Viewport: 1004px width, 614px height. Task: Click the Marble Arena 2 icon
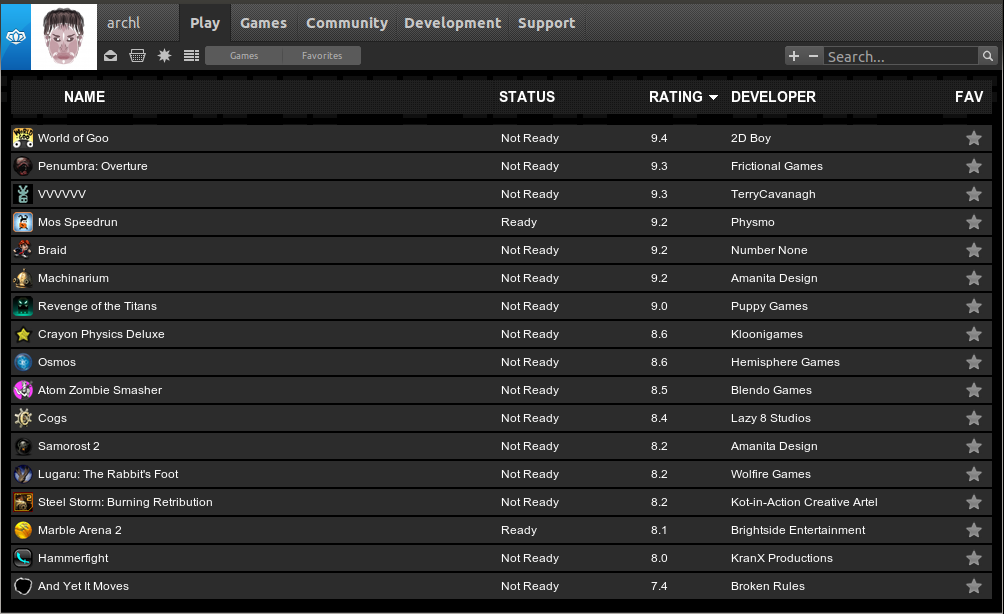[23, 530]
